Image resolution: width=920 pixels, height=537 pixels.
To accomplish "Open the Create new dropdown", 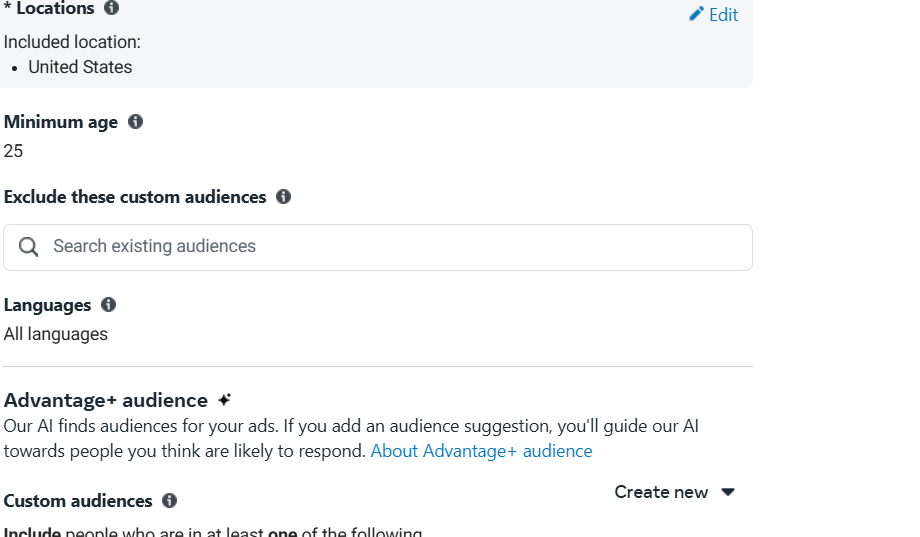I will coord(661,492).
